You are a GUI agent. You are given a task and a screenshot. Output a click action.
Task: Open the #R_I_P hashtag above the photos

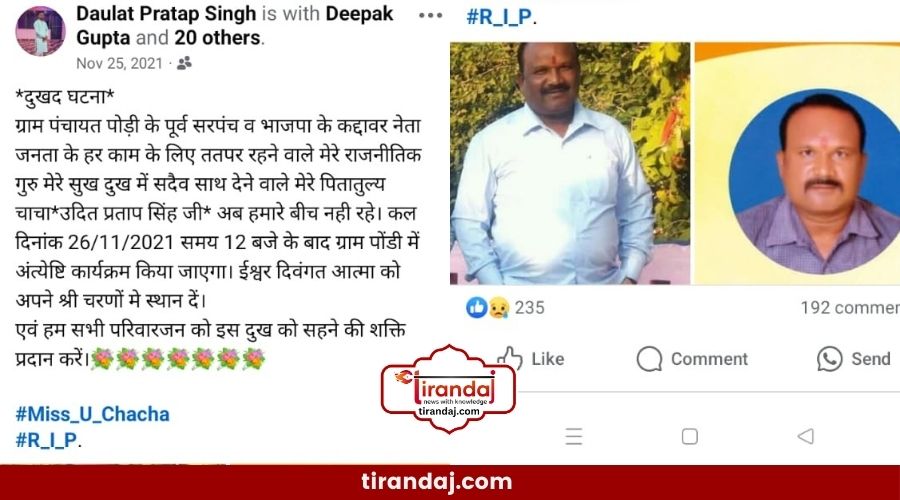(x=499, y=17)
